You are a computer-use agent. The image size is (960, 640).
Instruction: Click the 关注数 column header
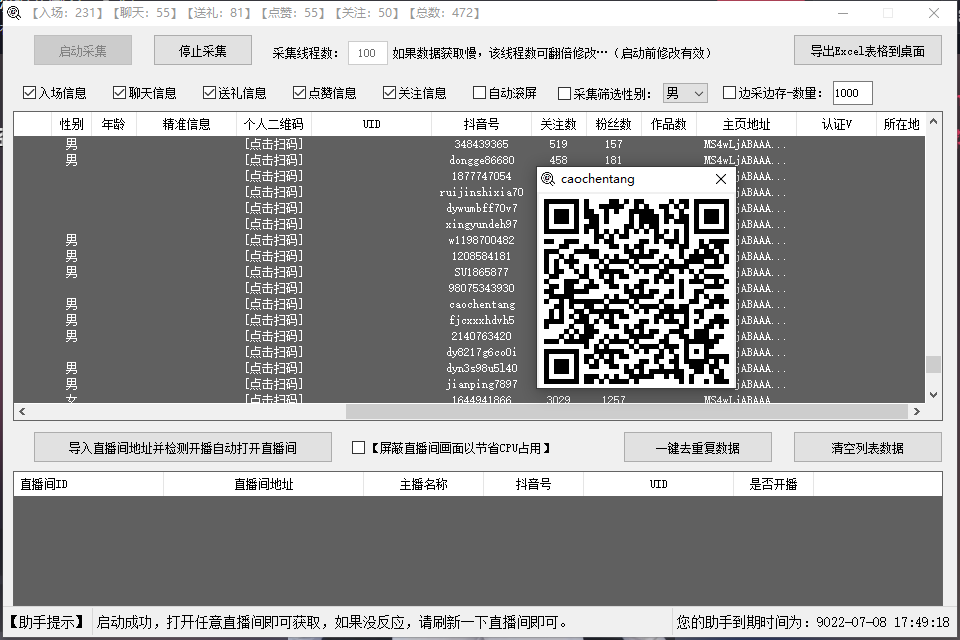pos(558,124)
